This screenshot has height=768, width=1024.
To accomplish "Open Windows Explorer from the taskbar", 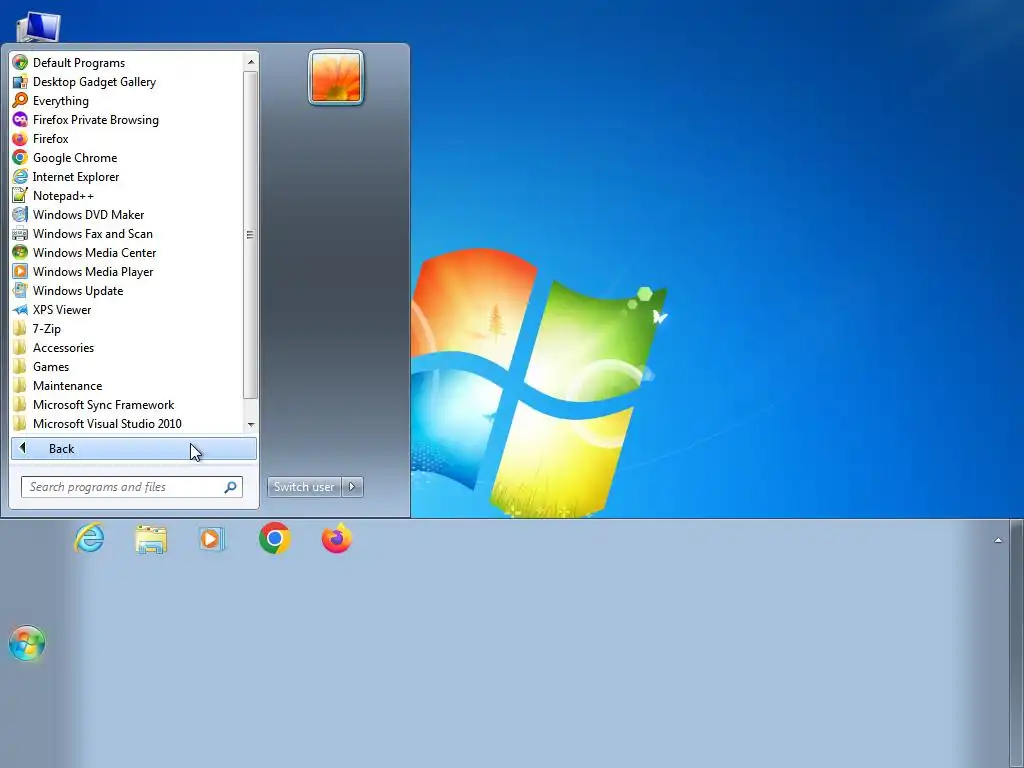I will point(151,539).
